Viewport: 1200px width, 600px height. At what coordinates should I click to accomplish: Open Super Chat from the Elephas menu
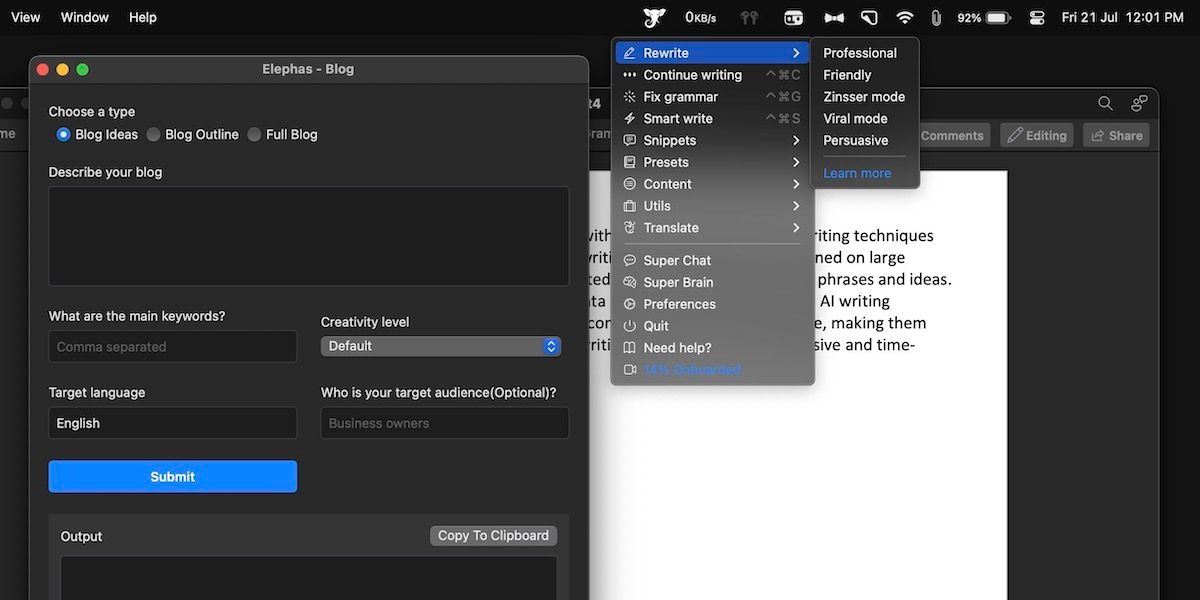677,260
